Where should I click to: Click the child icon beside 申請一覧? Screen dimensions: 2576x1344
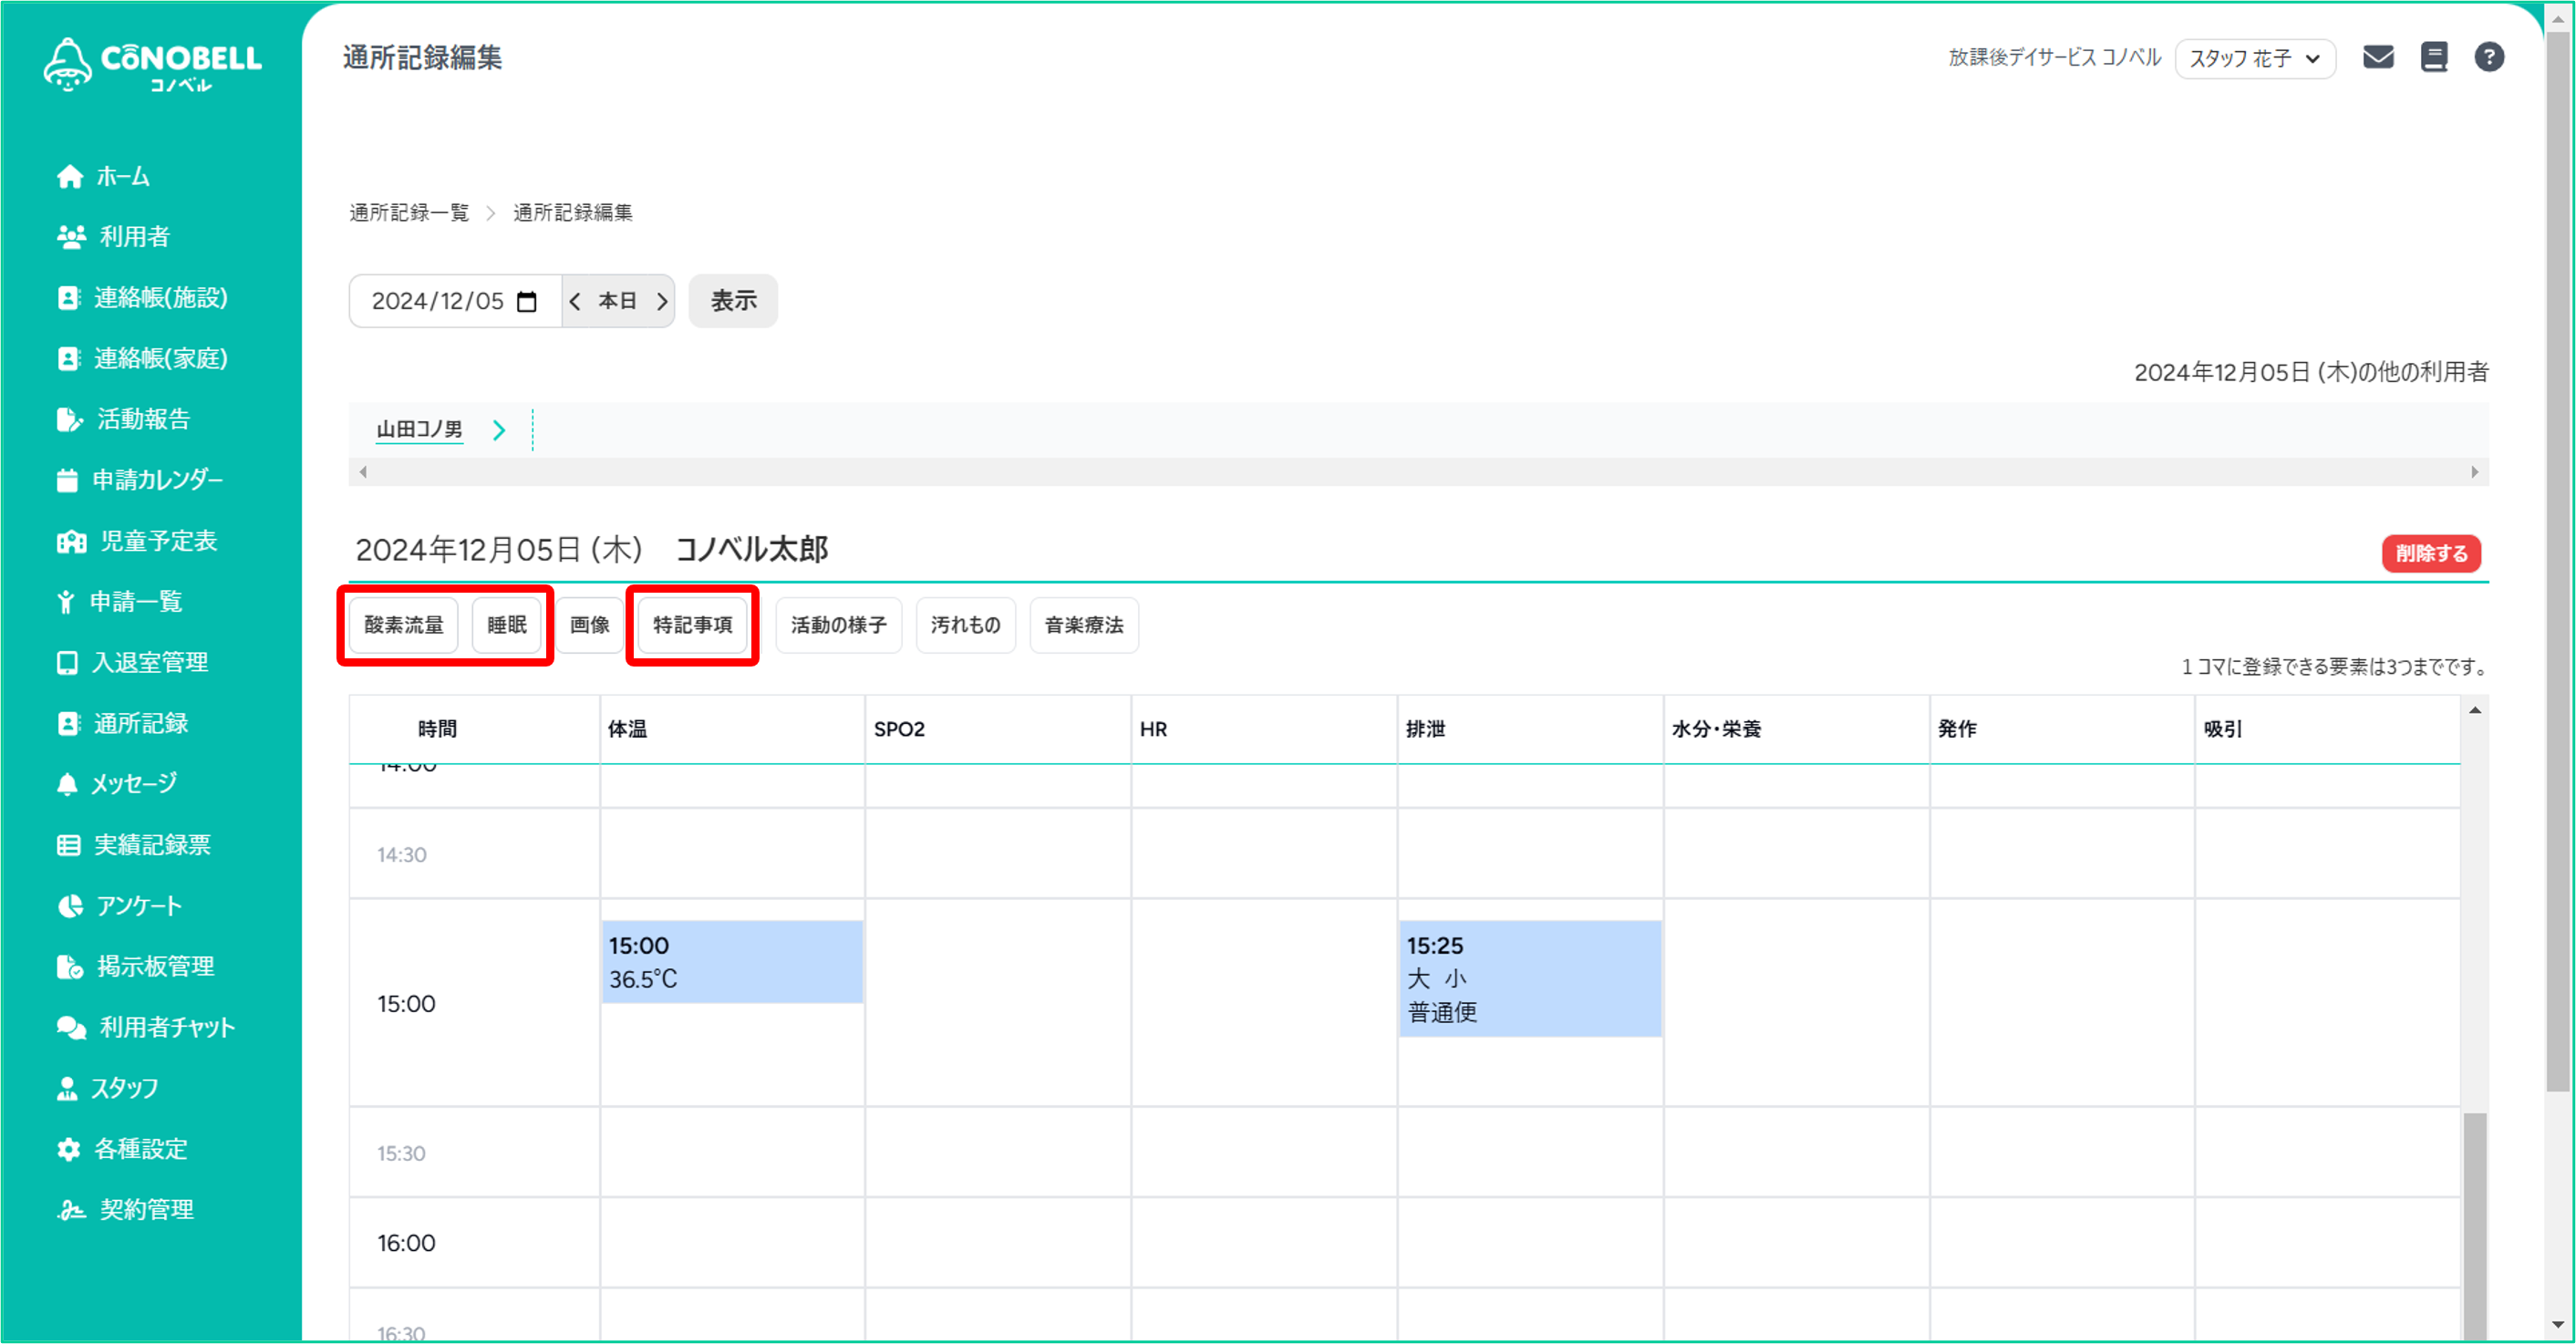(66, 602)
